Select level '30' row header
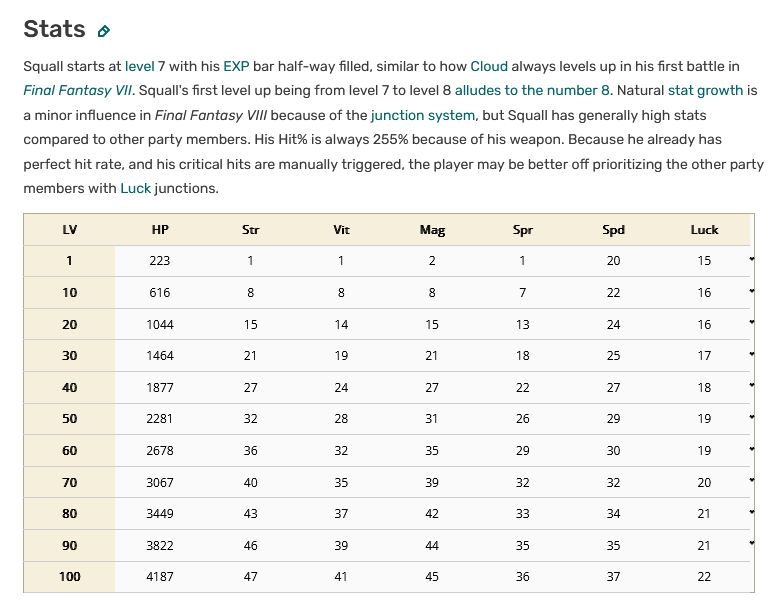 pyautogui.click(x=69, y=356)
